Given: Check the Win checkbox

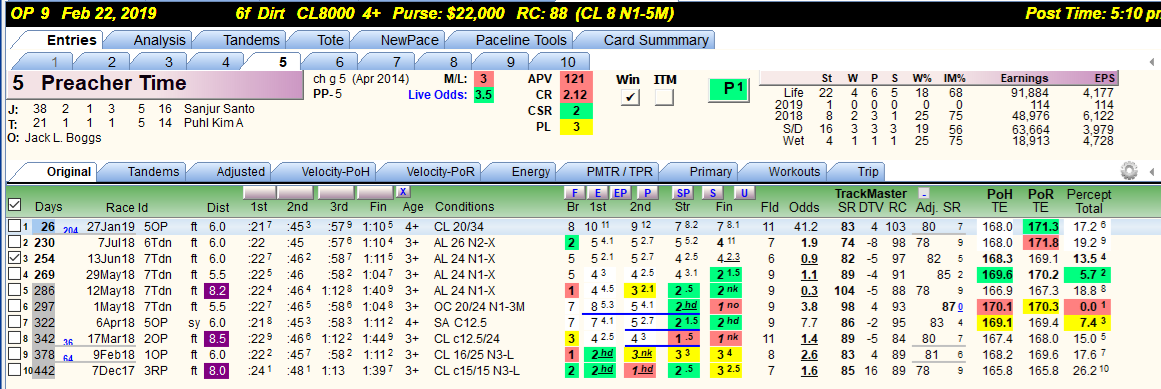Looking at the screenshot, I should tap(630, 97).
